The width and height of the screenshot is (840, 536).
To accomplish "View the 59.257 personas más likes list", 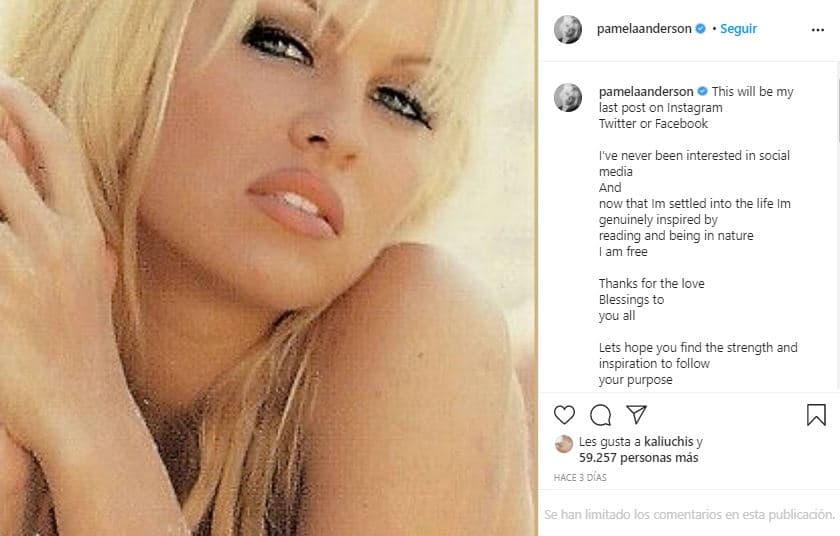I will (x=639, y=458).
